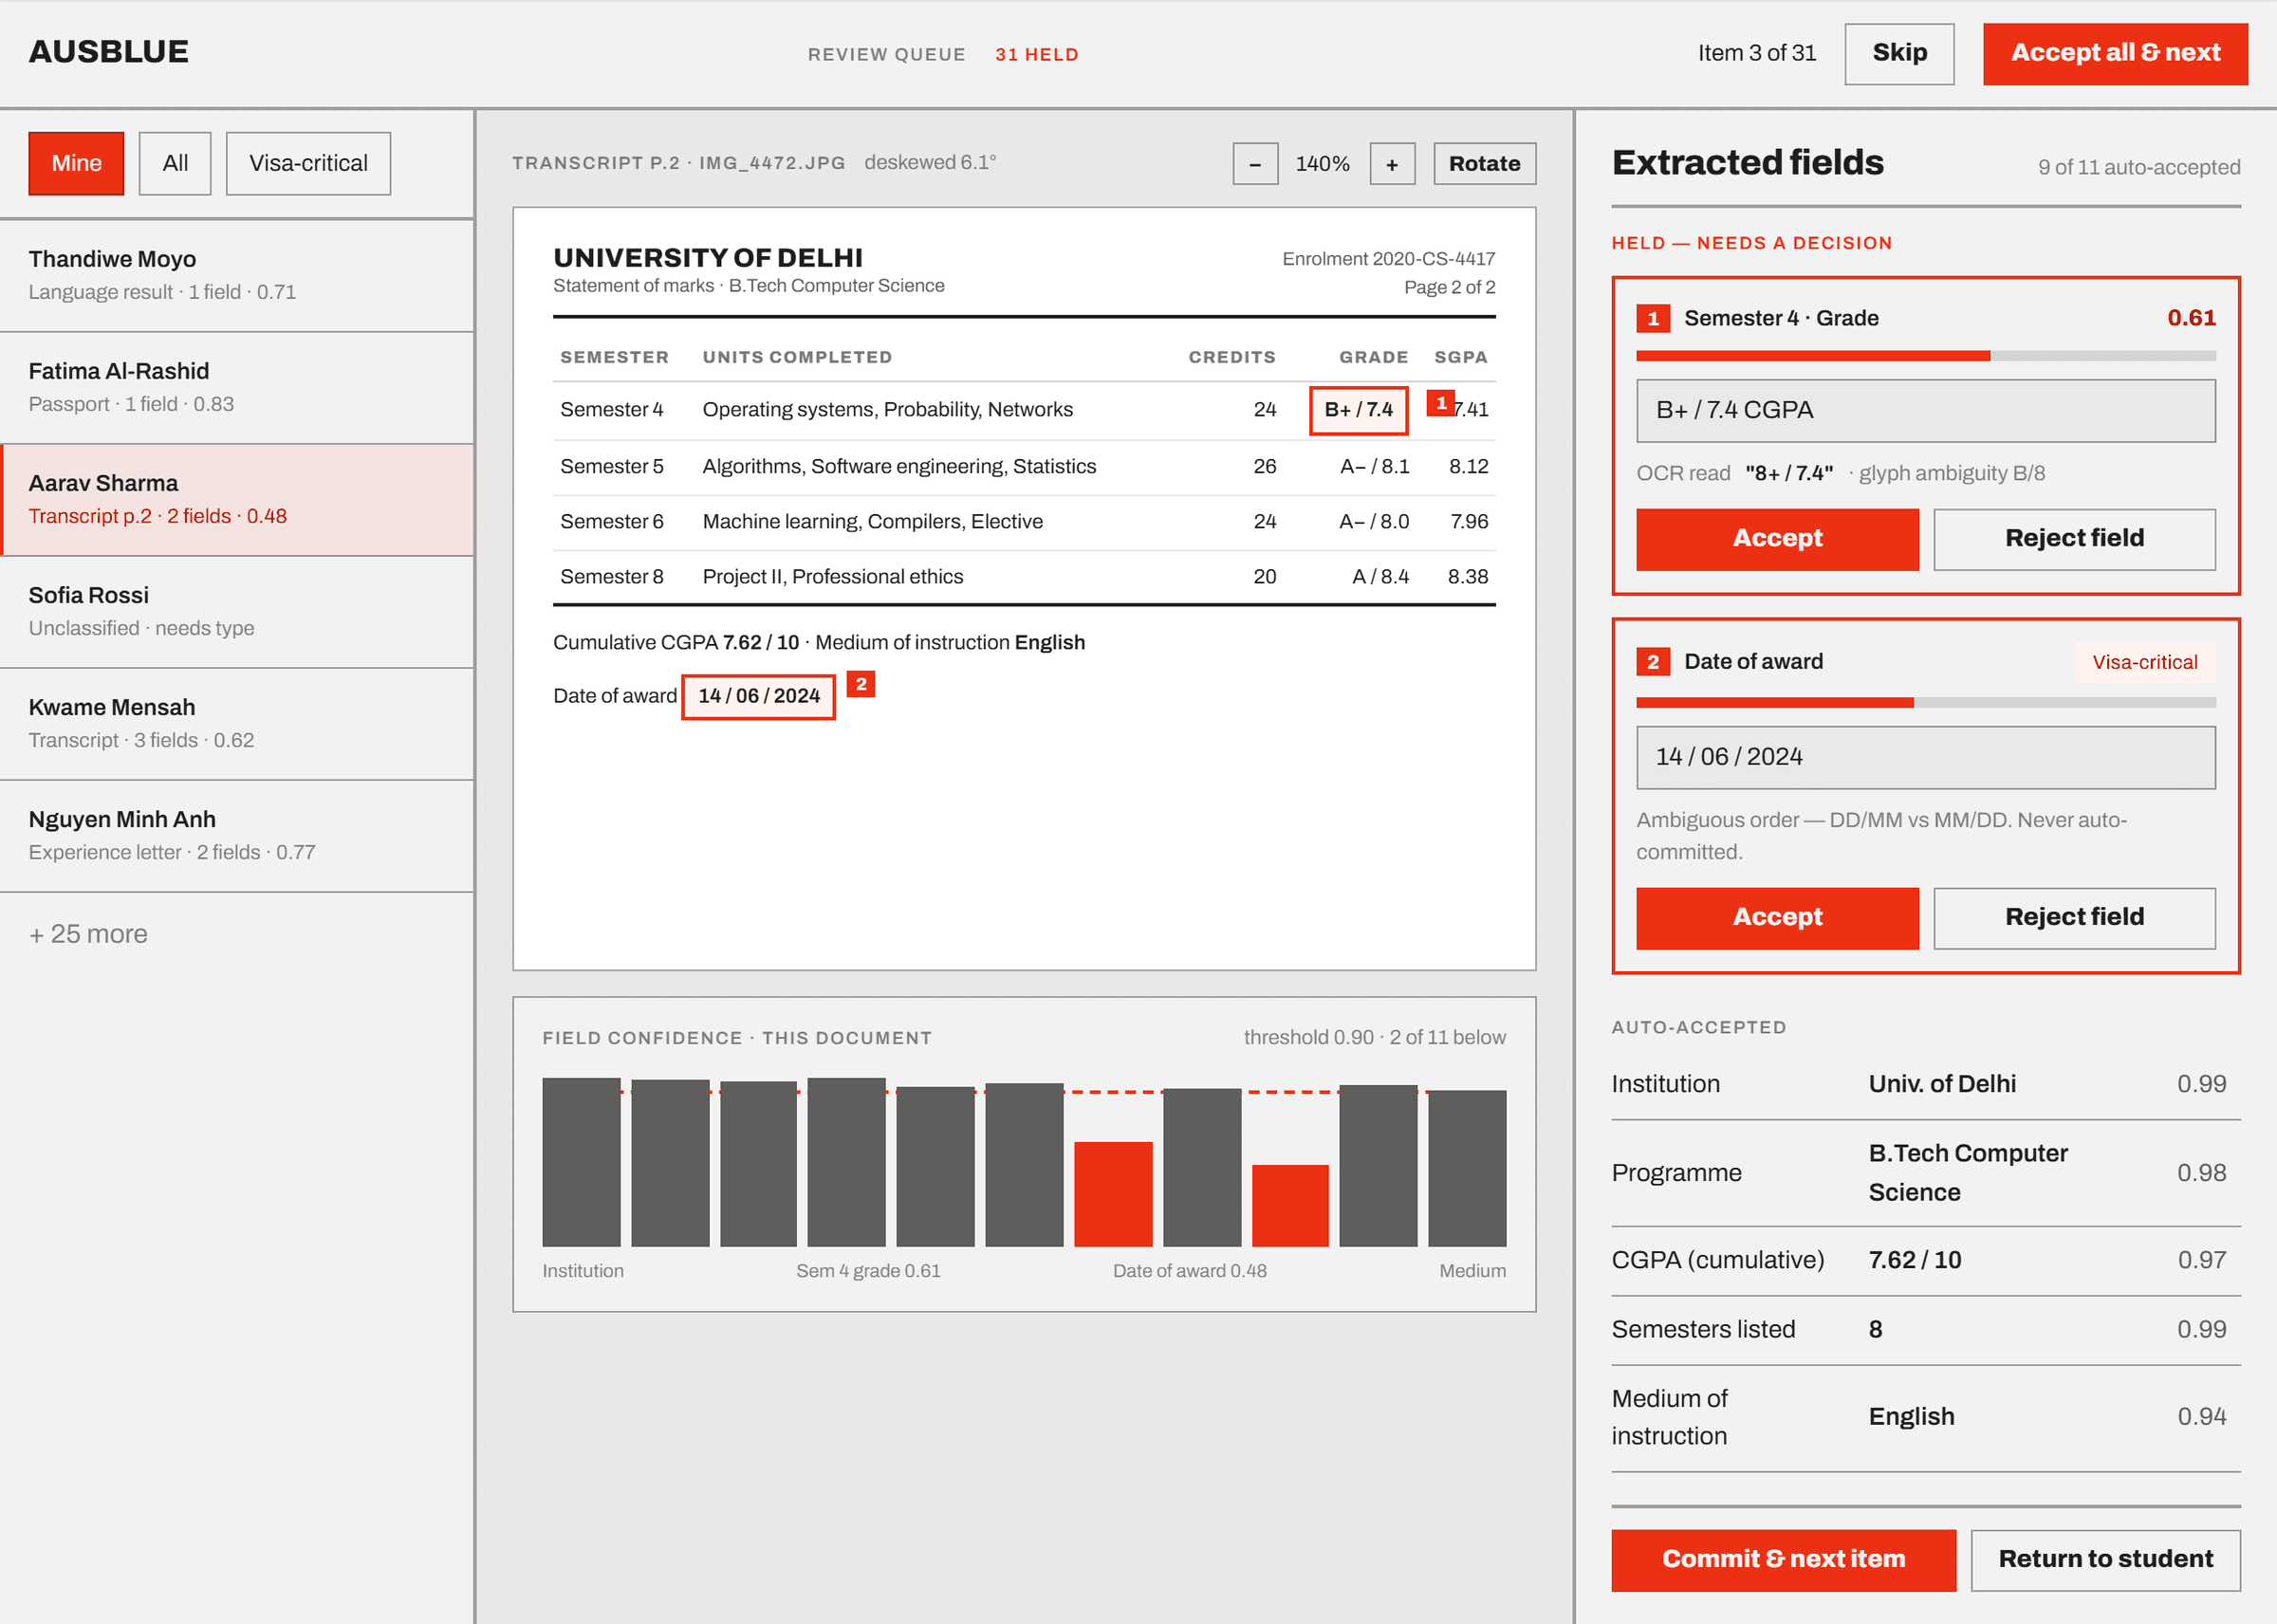This screenshot has height=1624, width=2277.
Task: Open Thandiwe Moyo queue item
Action: (x=237, y=275)
